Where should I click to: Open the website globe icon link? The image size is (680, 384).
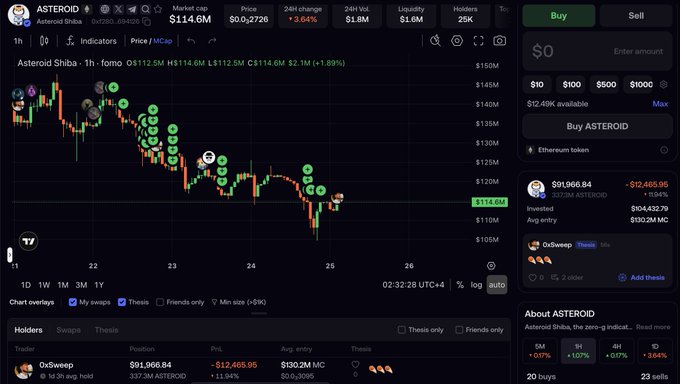(x=105, y=9)
